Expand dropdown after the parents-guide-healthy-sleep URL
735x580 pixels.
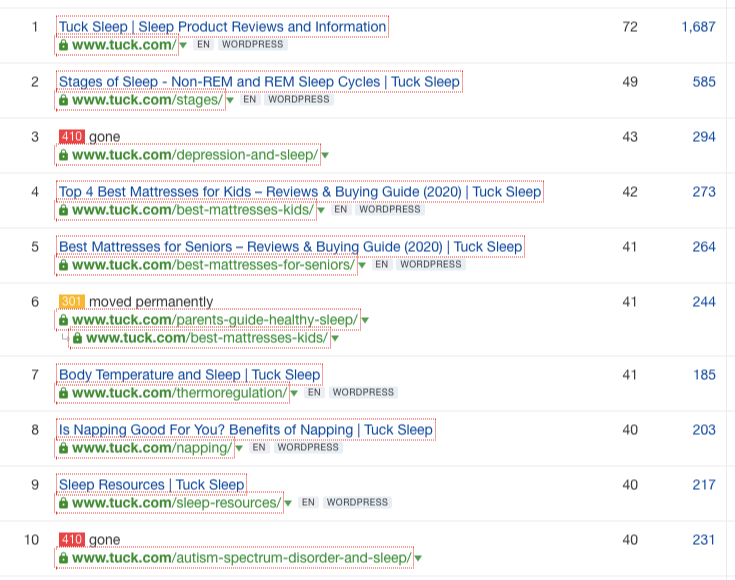[365, 320]
